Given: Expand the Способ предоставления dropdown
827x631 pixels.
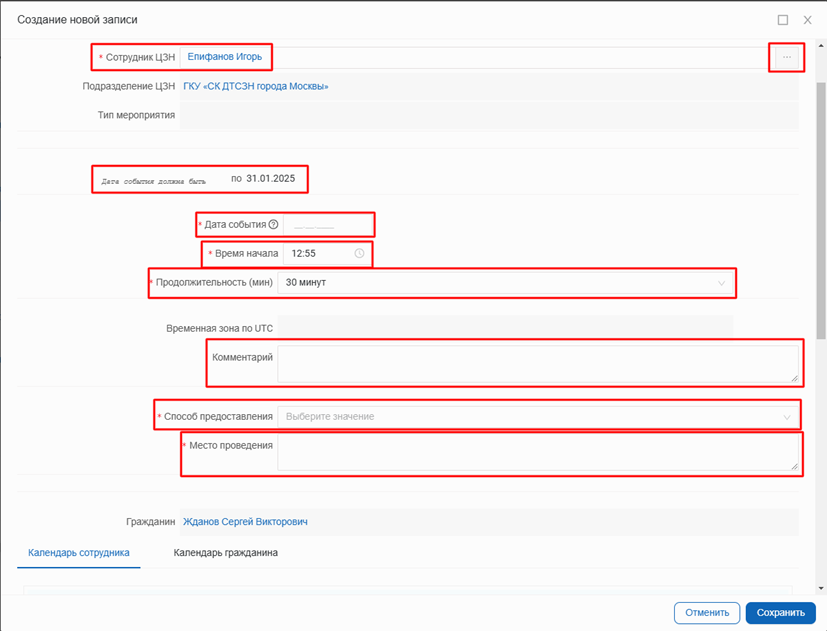Looking at the screenshot, I should 537,416.
